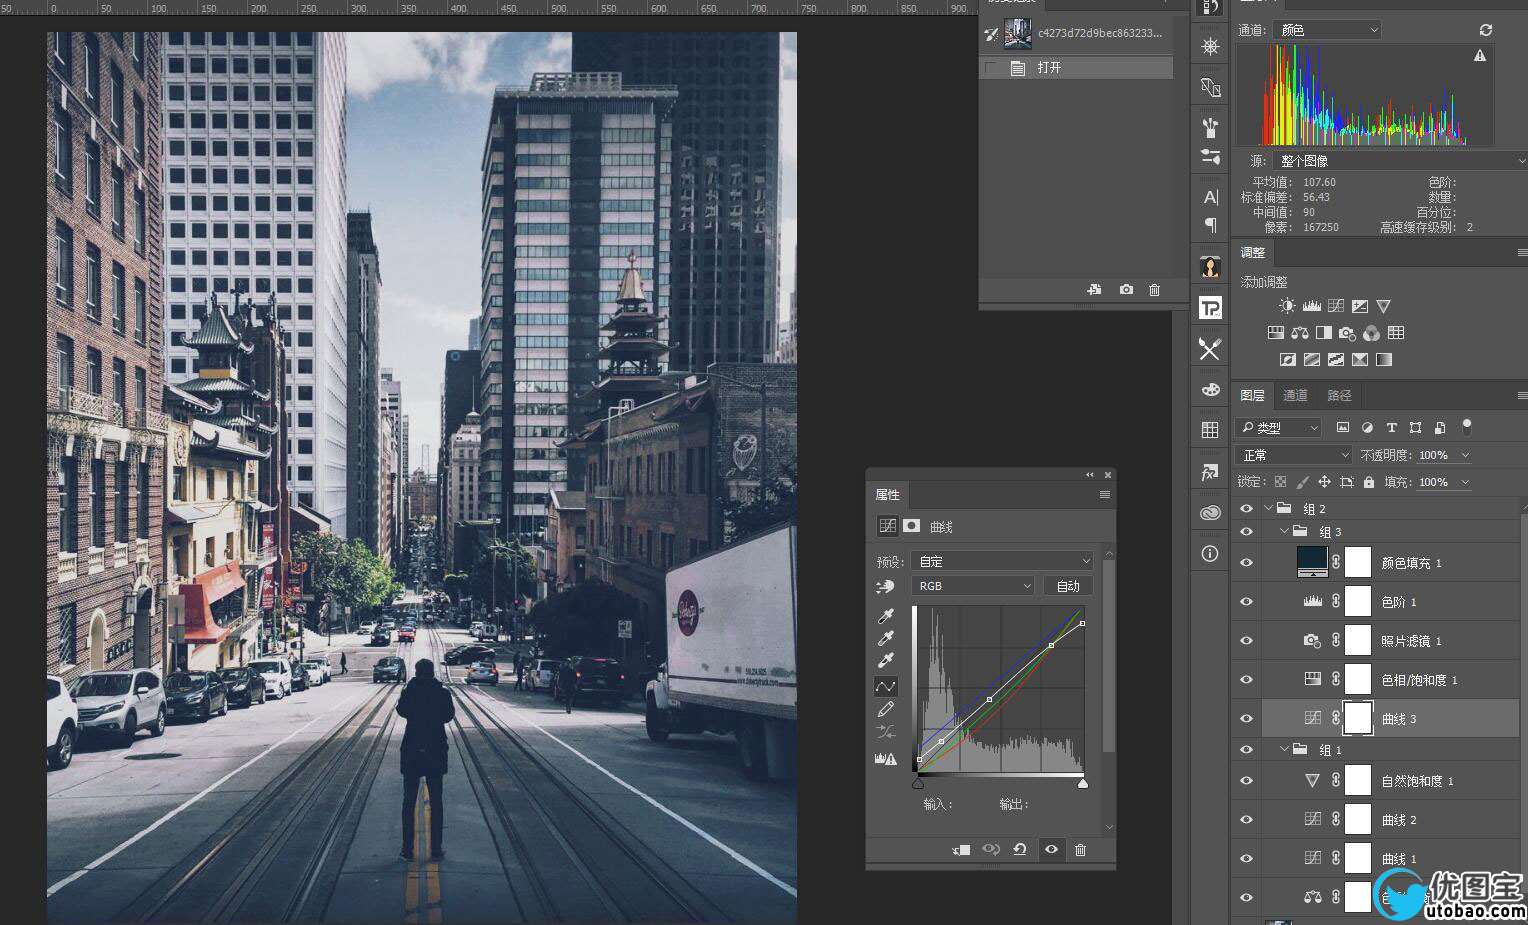Collapse the 组 3 layer group
1528x925 pixels.
pyautogui.click(x=1284, y=532)
